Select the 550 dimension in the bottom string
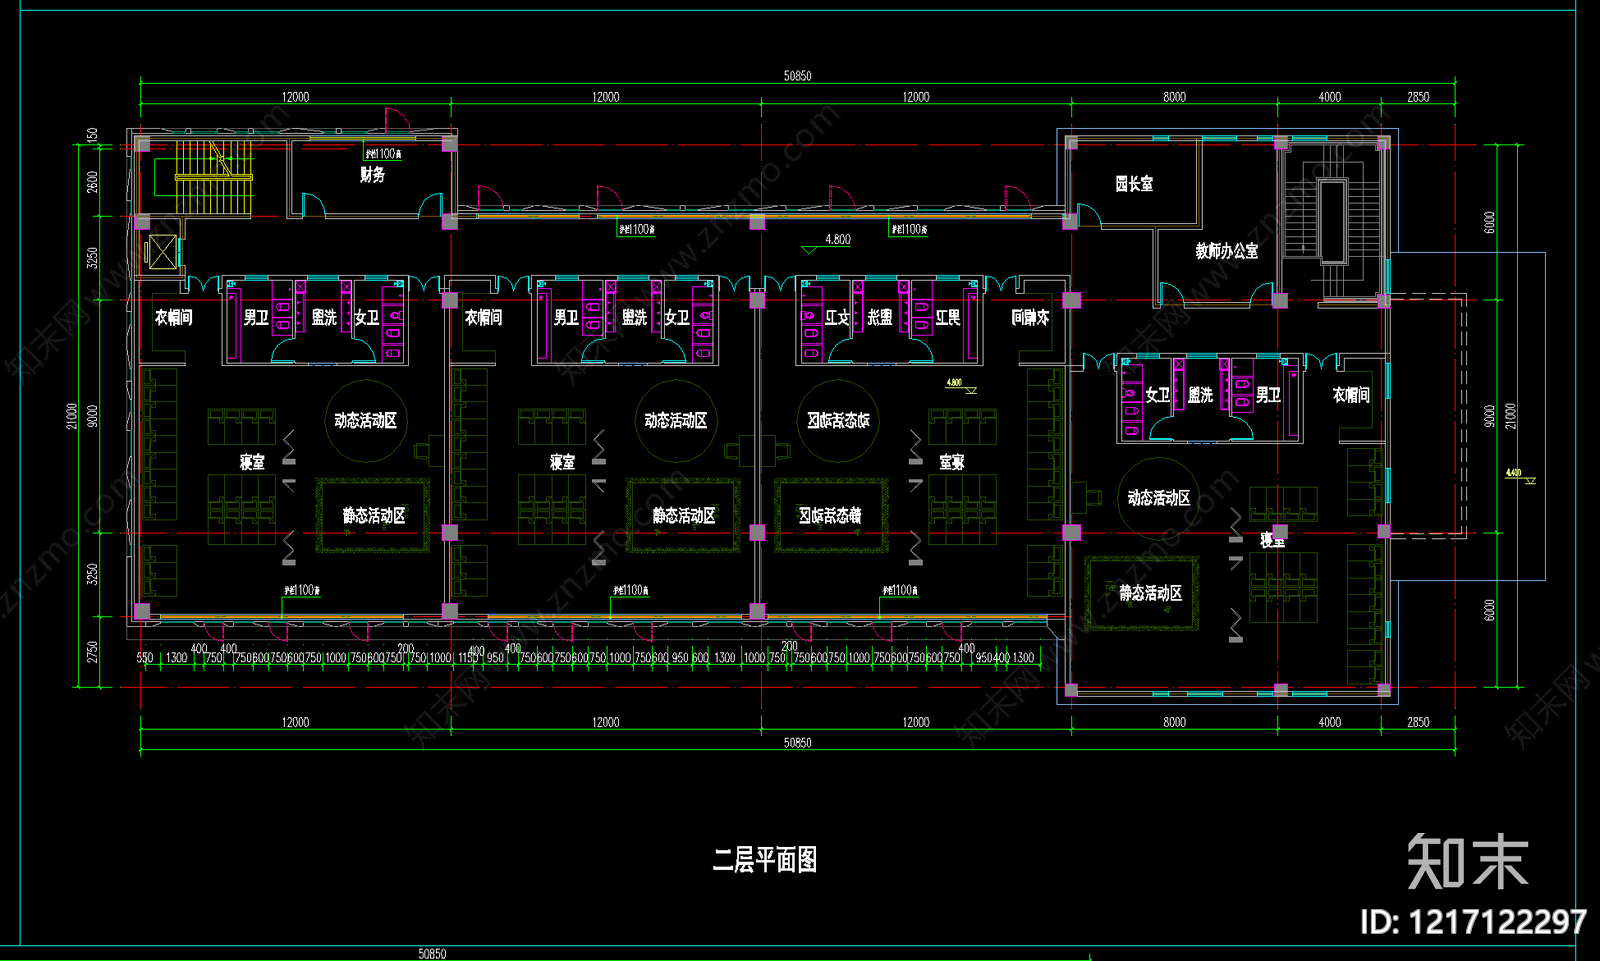 [x=145, y=658]
